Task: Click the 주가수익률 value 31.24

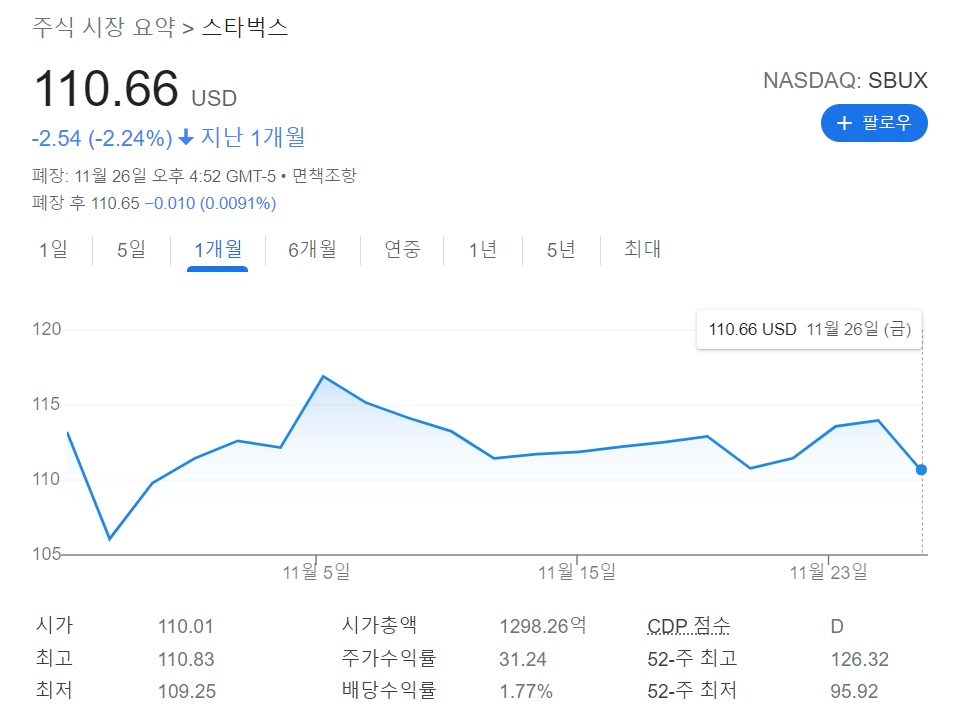Action: pos(523,660)
